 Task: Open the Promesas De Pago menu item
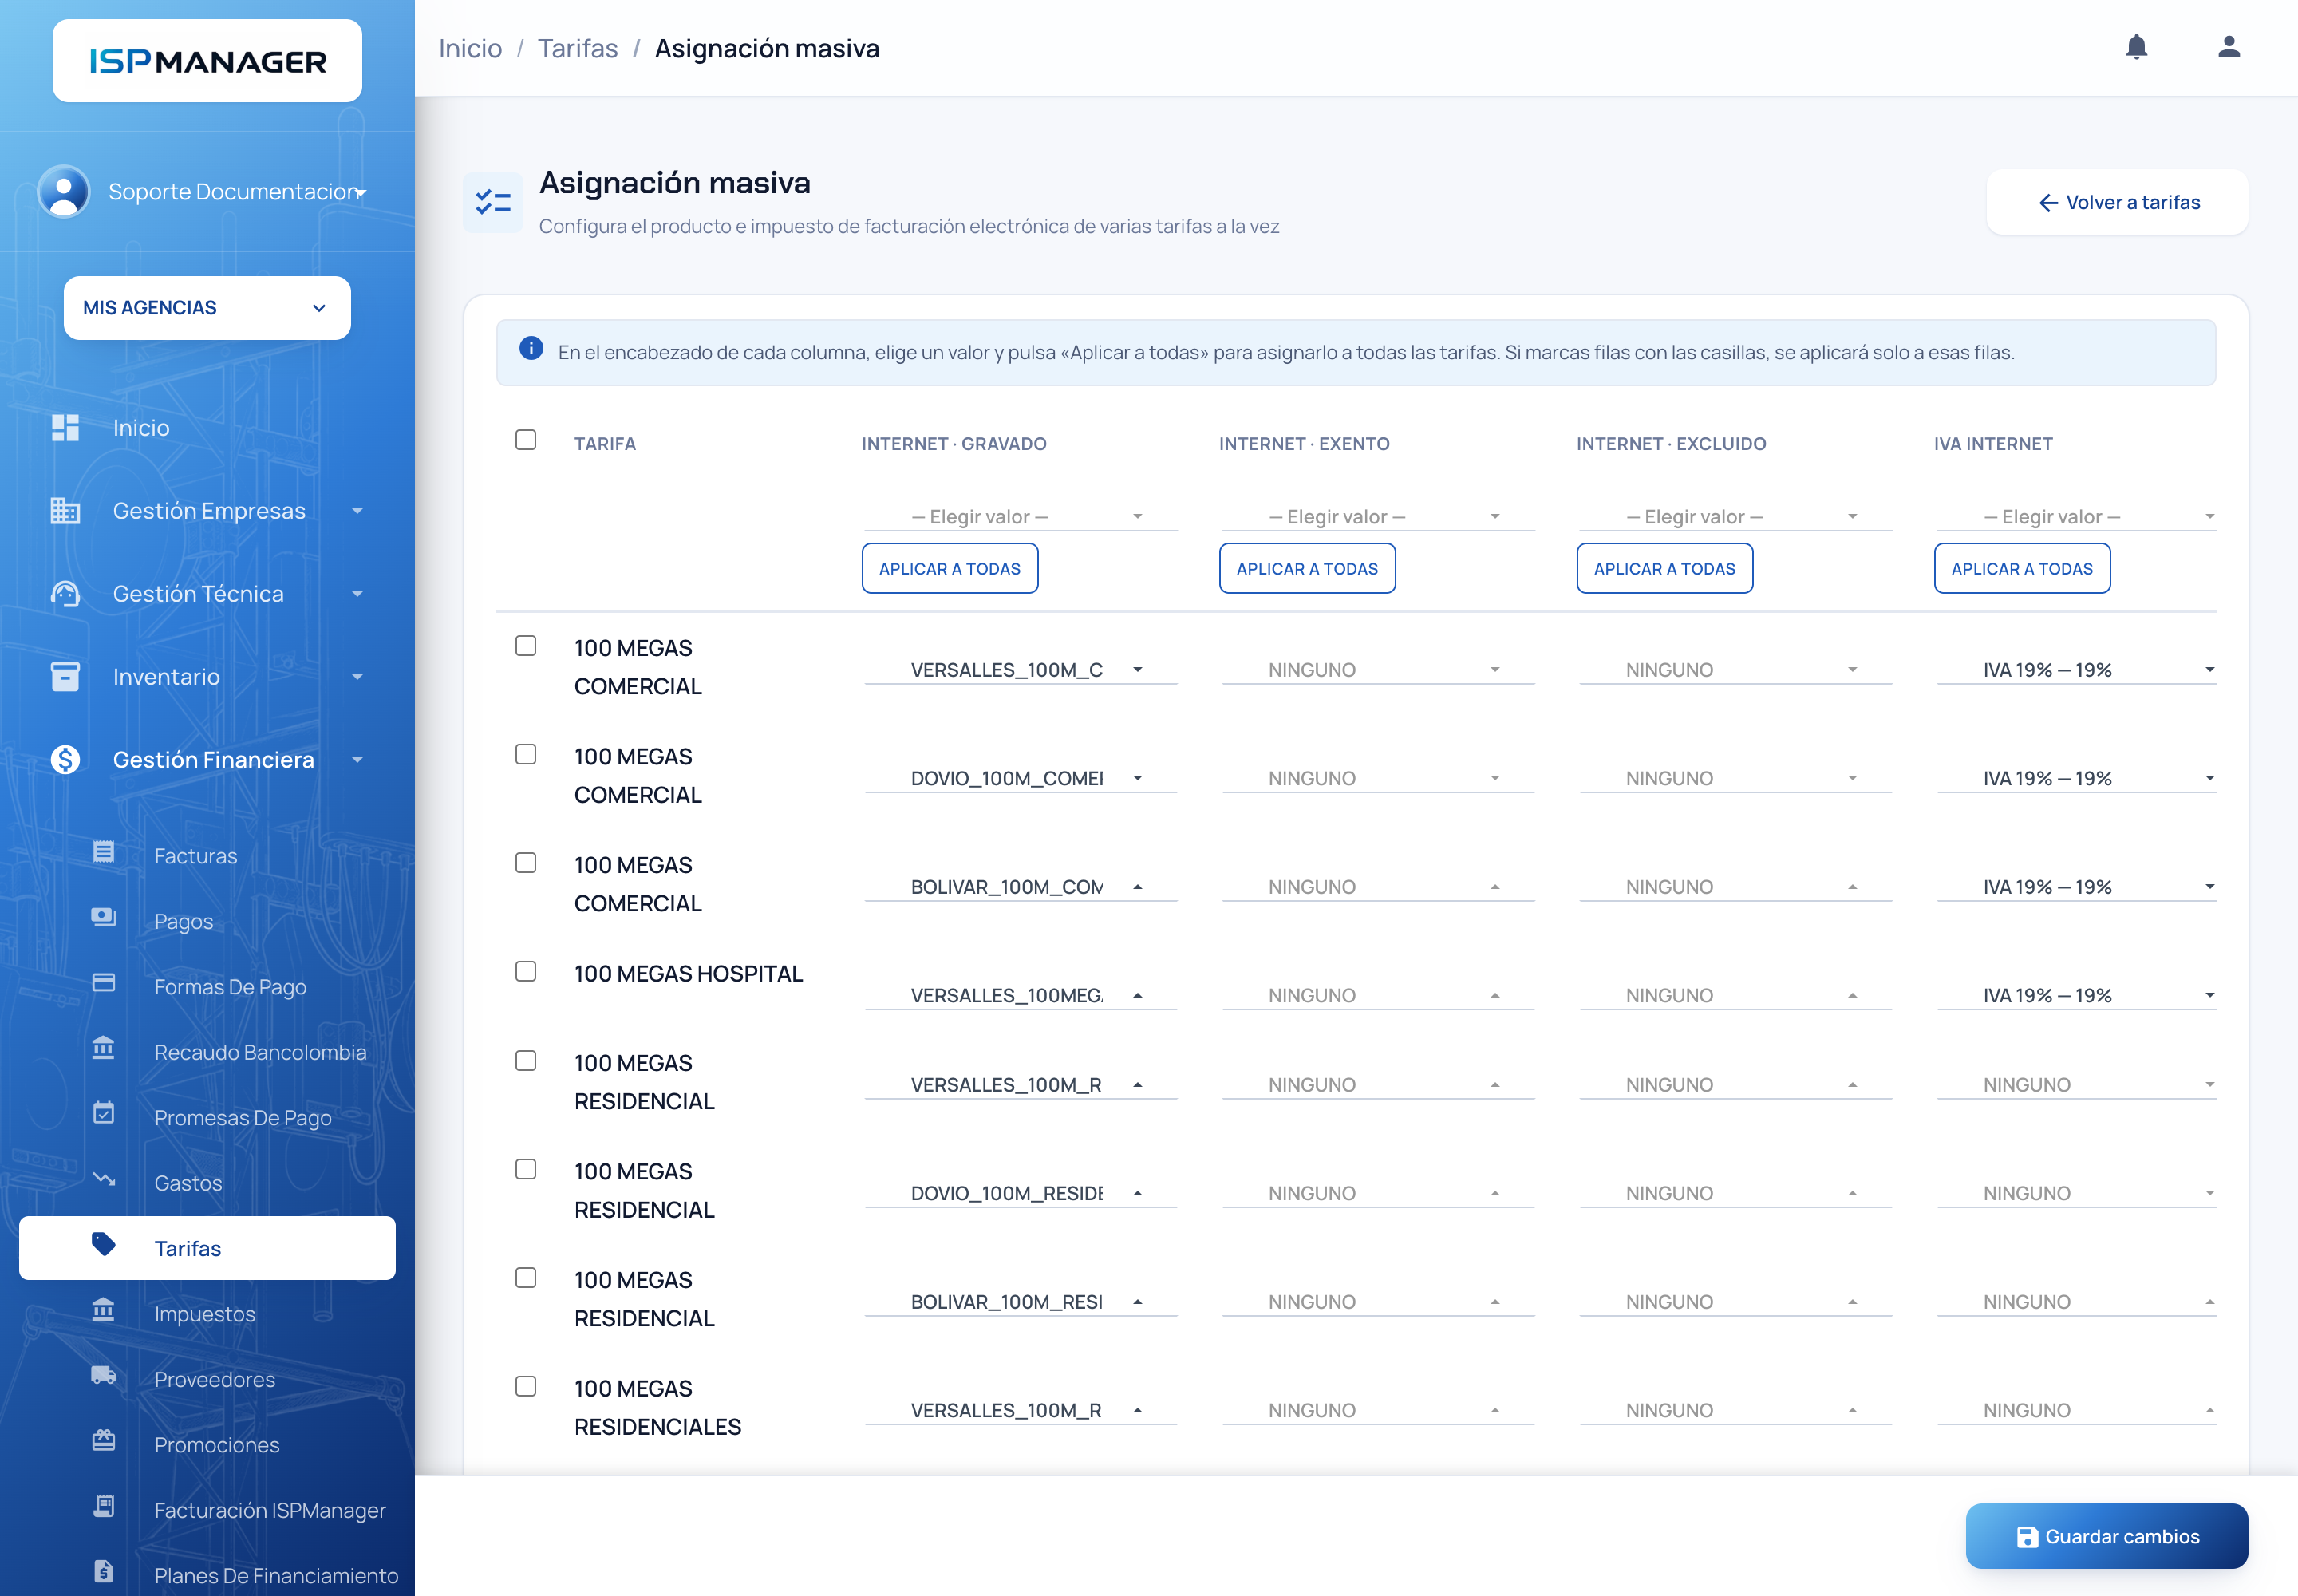(207, 1117)
